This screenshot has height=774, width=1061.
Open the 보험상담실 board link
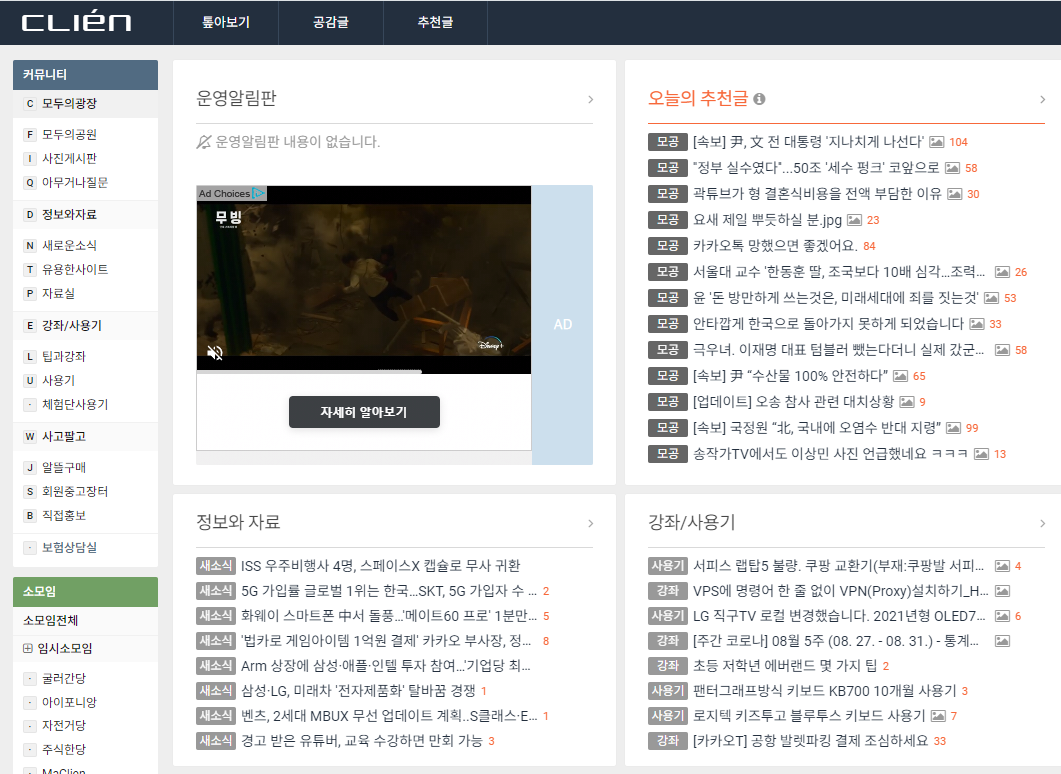pyautogui.click(x=69, y=547)
